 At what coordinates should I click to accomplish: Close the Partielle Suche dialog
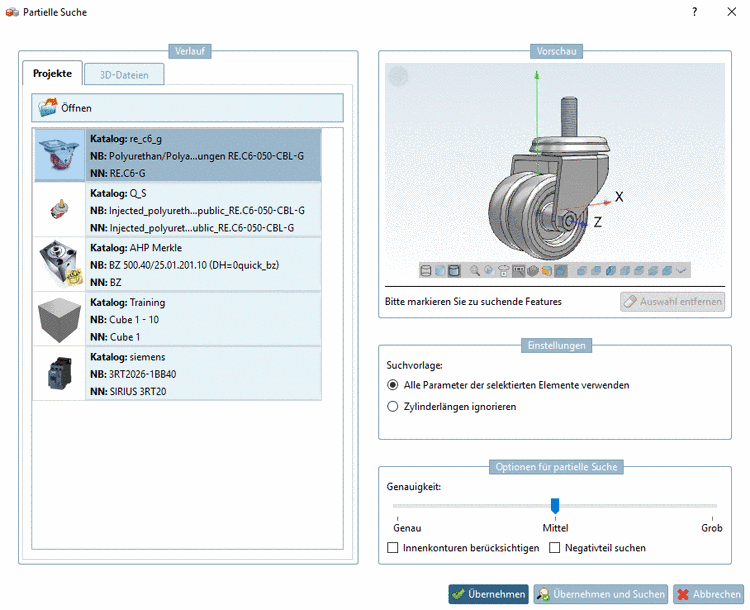click(x=732, y=12)
